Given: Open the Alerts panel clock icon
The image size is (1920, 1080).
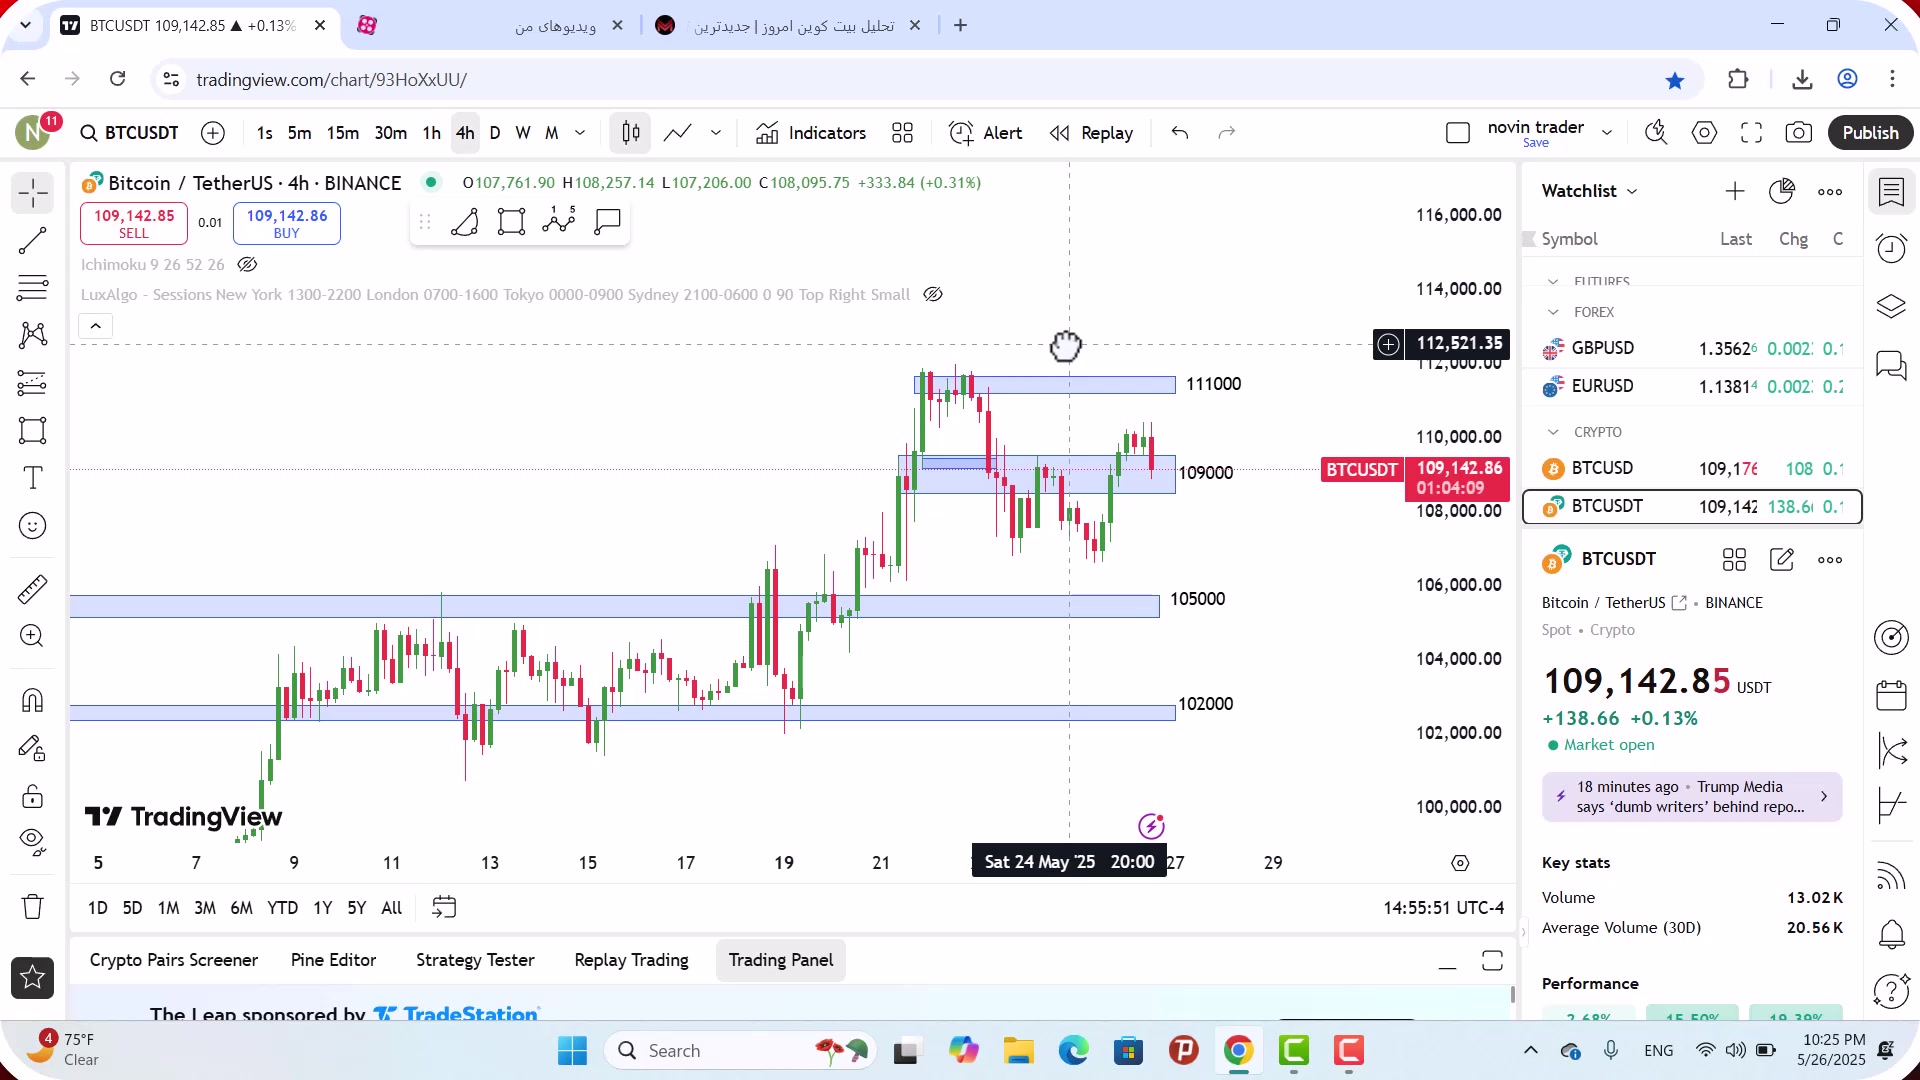Looking at the screenshot, I should (1891, 248).
